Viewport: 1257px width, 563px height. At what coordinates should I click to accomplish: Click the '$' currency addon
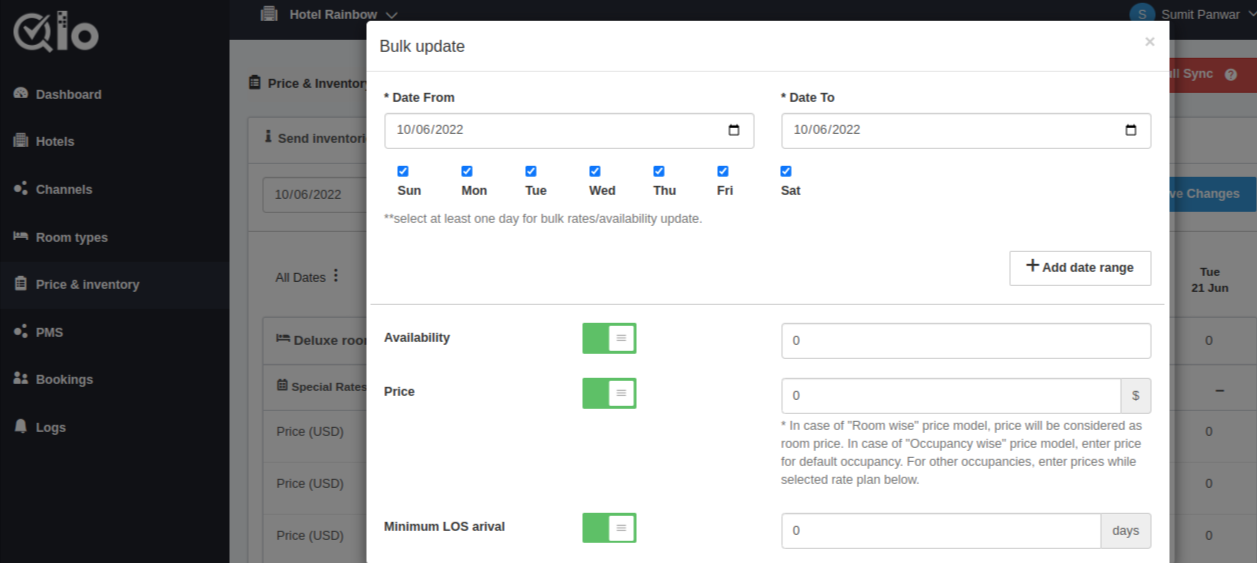[x=1135, y=396]
